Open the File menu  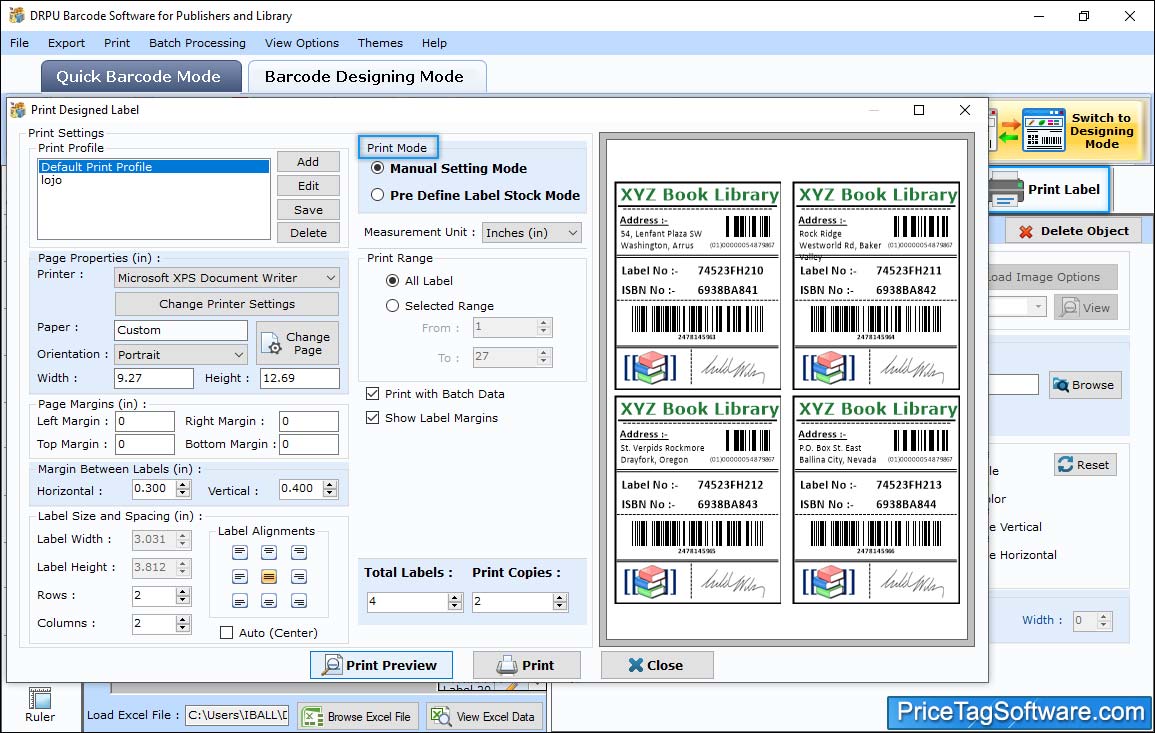pos(20,43)
